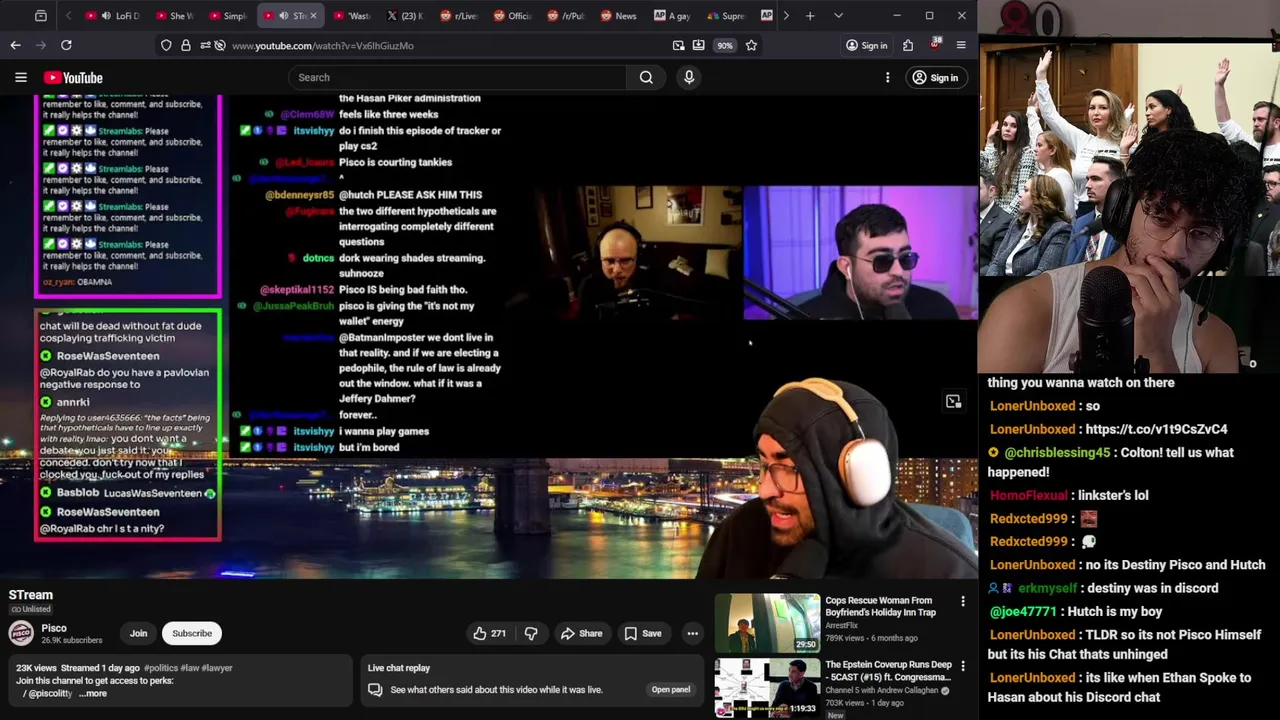The image size is (1280, 720).
Task: Click the t.co link in LonerUnboxed's chat message
Action: tap(1156, 429)
